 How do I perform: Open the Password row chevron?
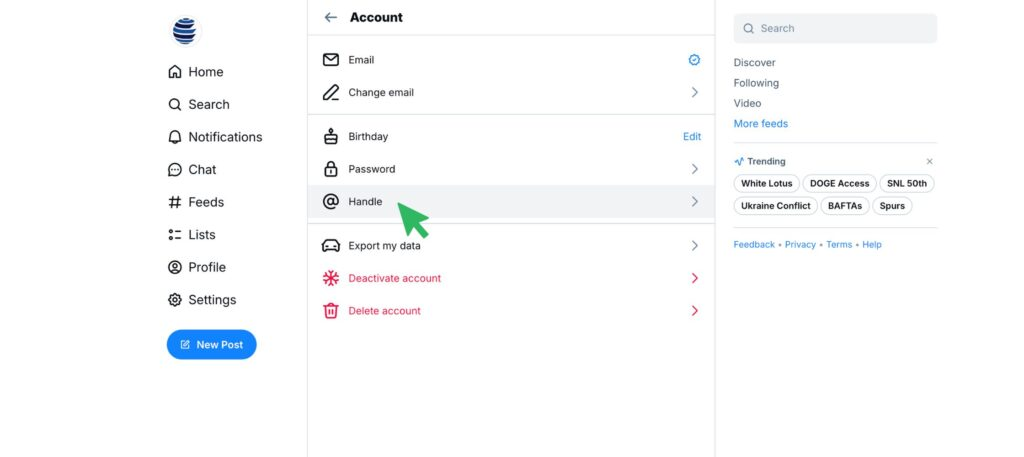(x=694, y=169)
